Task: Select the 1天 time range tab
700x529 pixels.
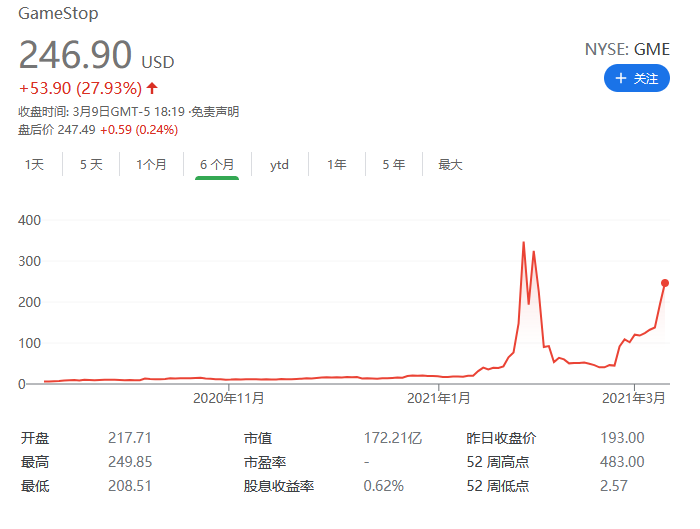Action: [34, 165]
